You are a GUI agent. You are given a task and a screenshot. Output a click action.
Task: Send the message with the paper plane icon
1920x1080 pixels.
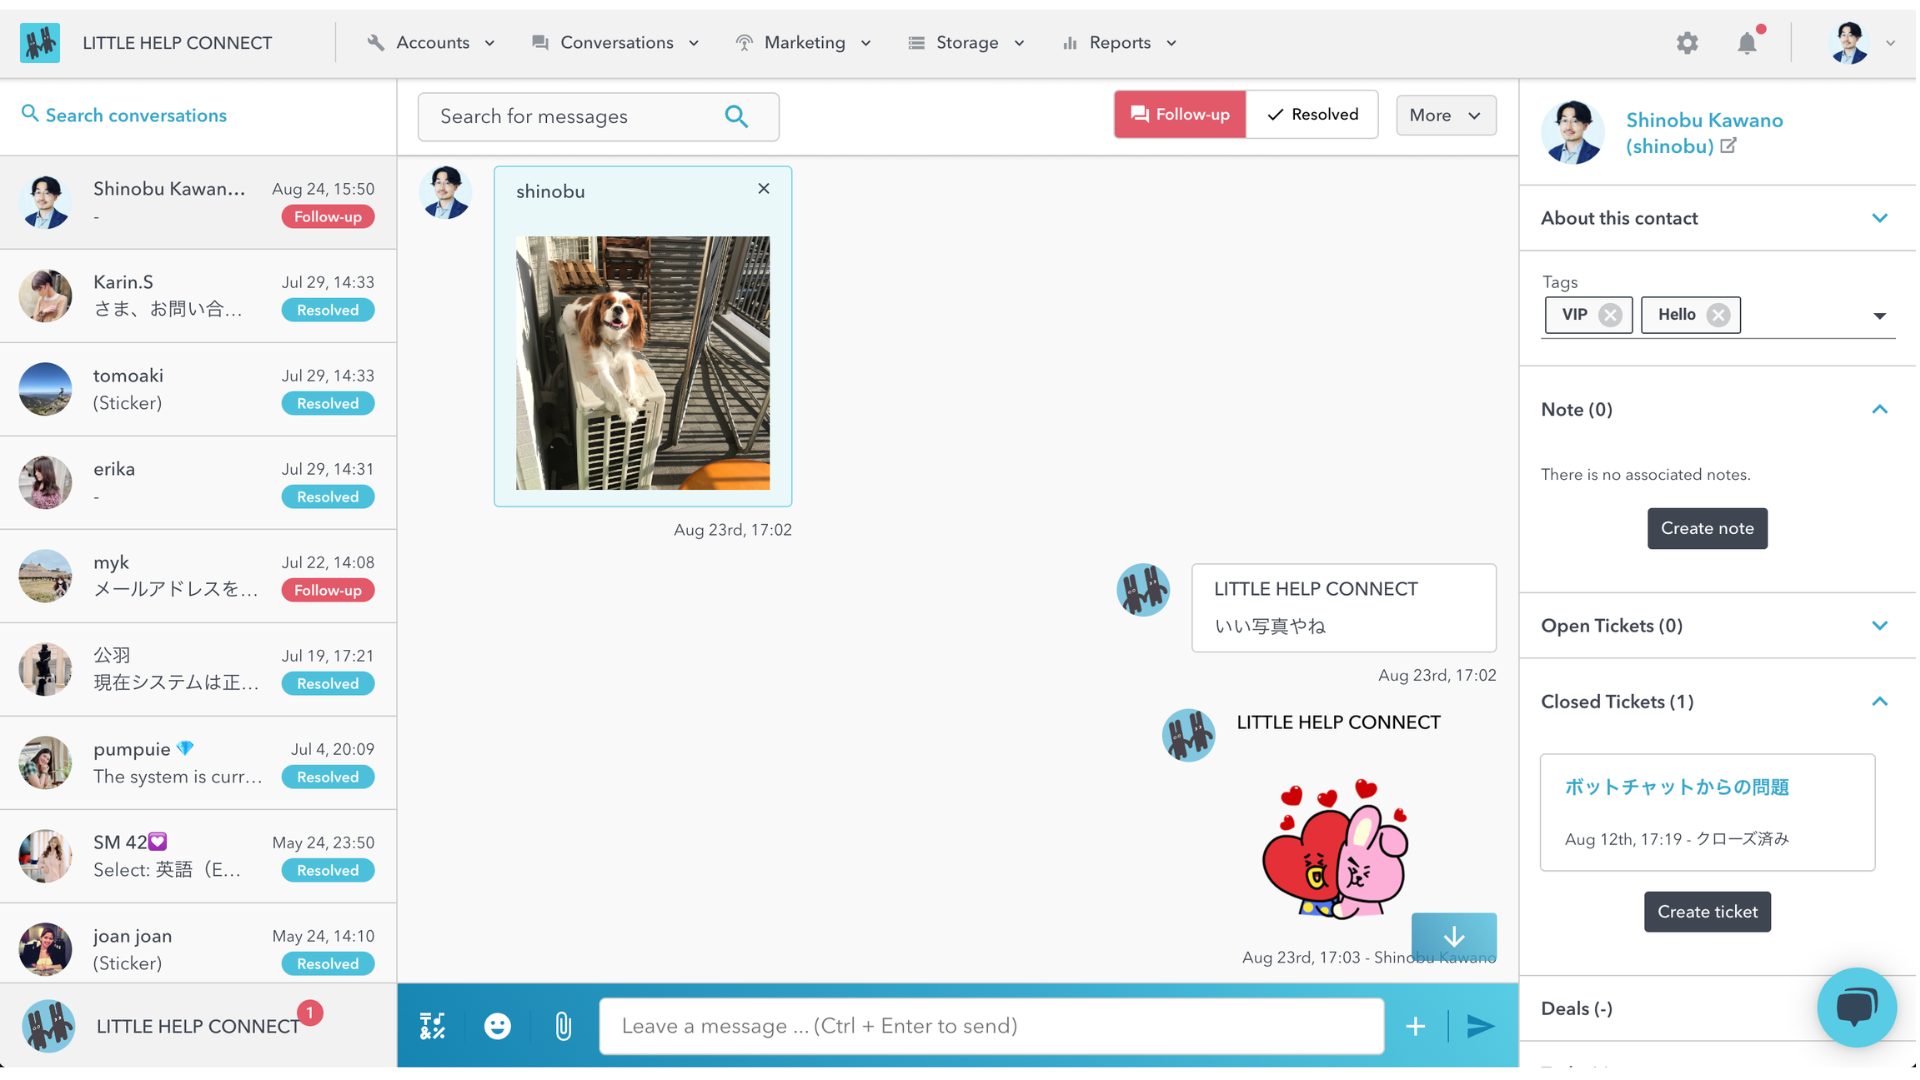tap(1480, 1025)
